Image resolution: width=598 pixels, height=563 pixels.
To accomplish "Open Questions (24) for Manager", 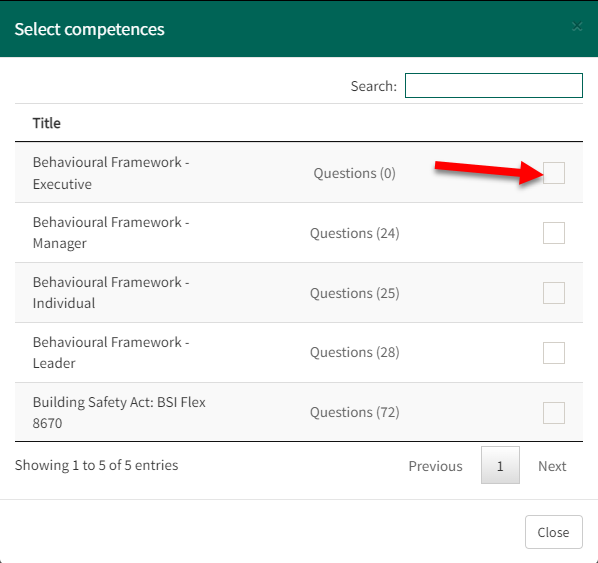I will pos(354,233).
